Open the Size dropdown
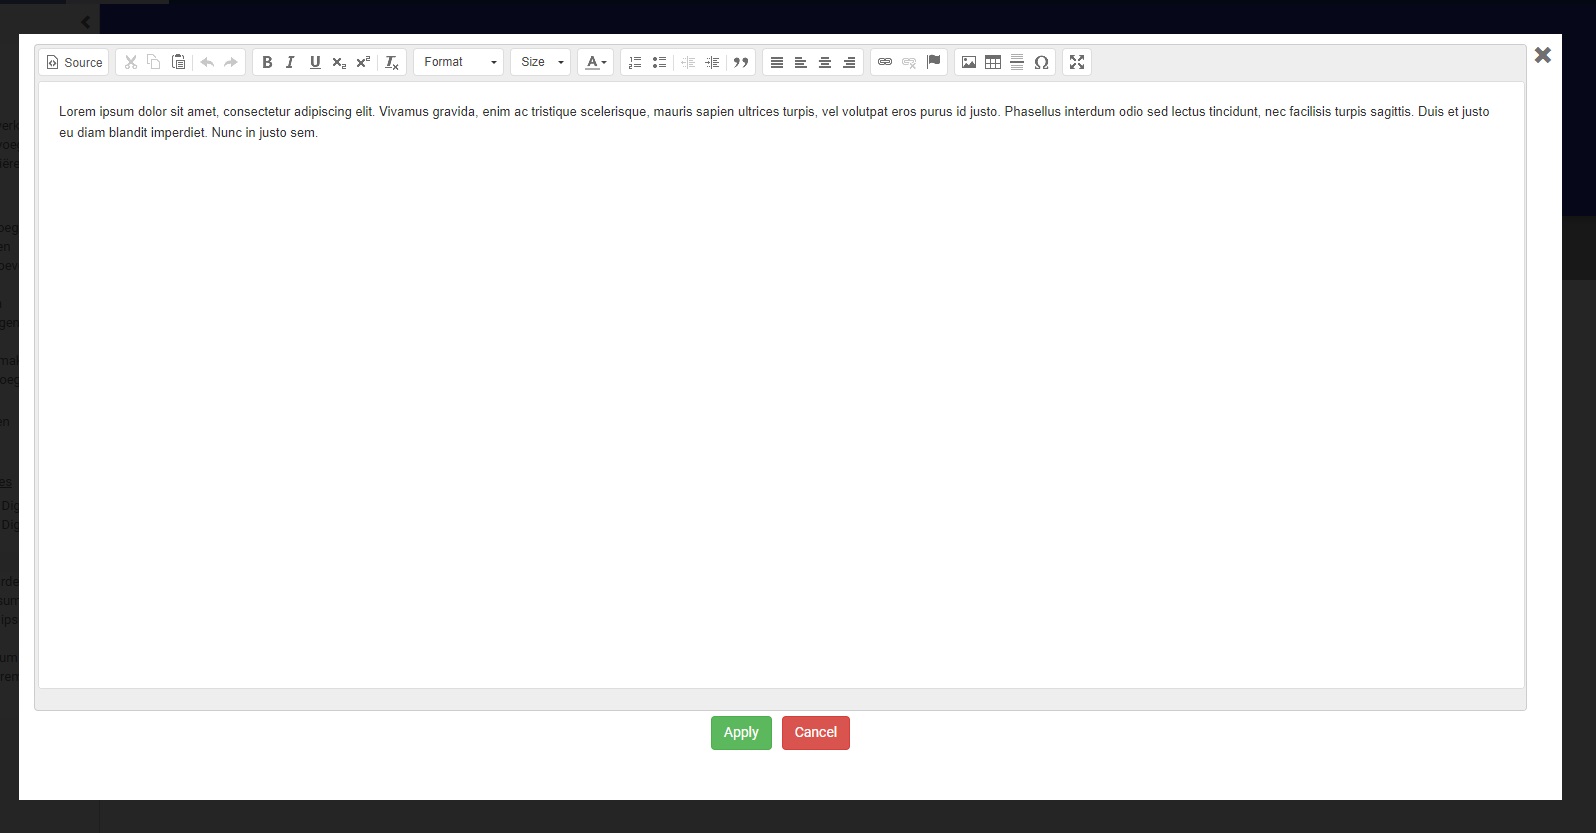 541,62
